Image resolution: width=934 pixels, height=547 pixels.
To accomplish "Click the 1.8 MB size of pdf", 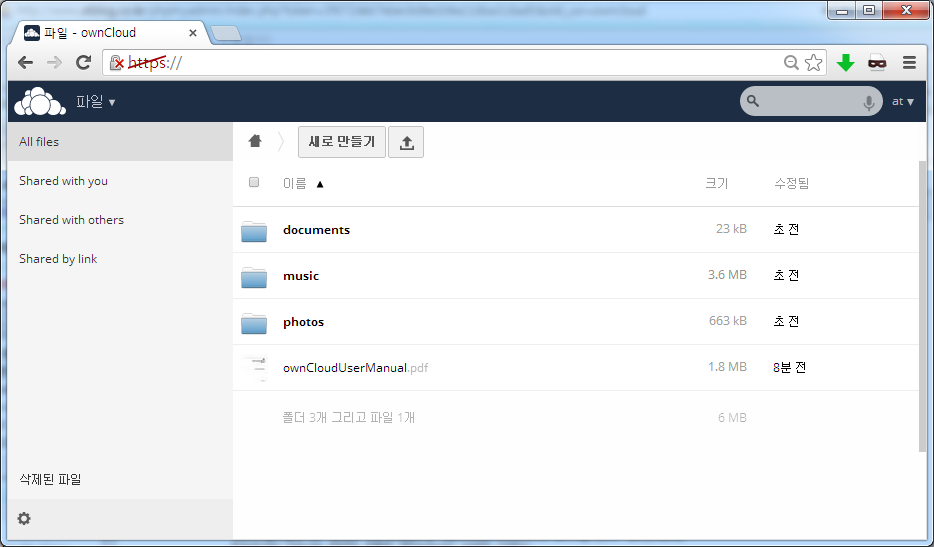I will click(x=727, y=366).
